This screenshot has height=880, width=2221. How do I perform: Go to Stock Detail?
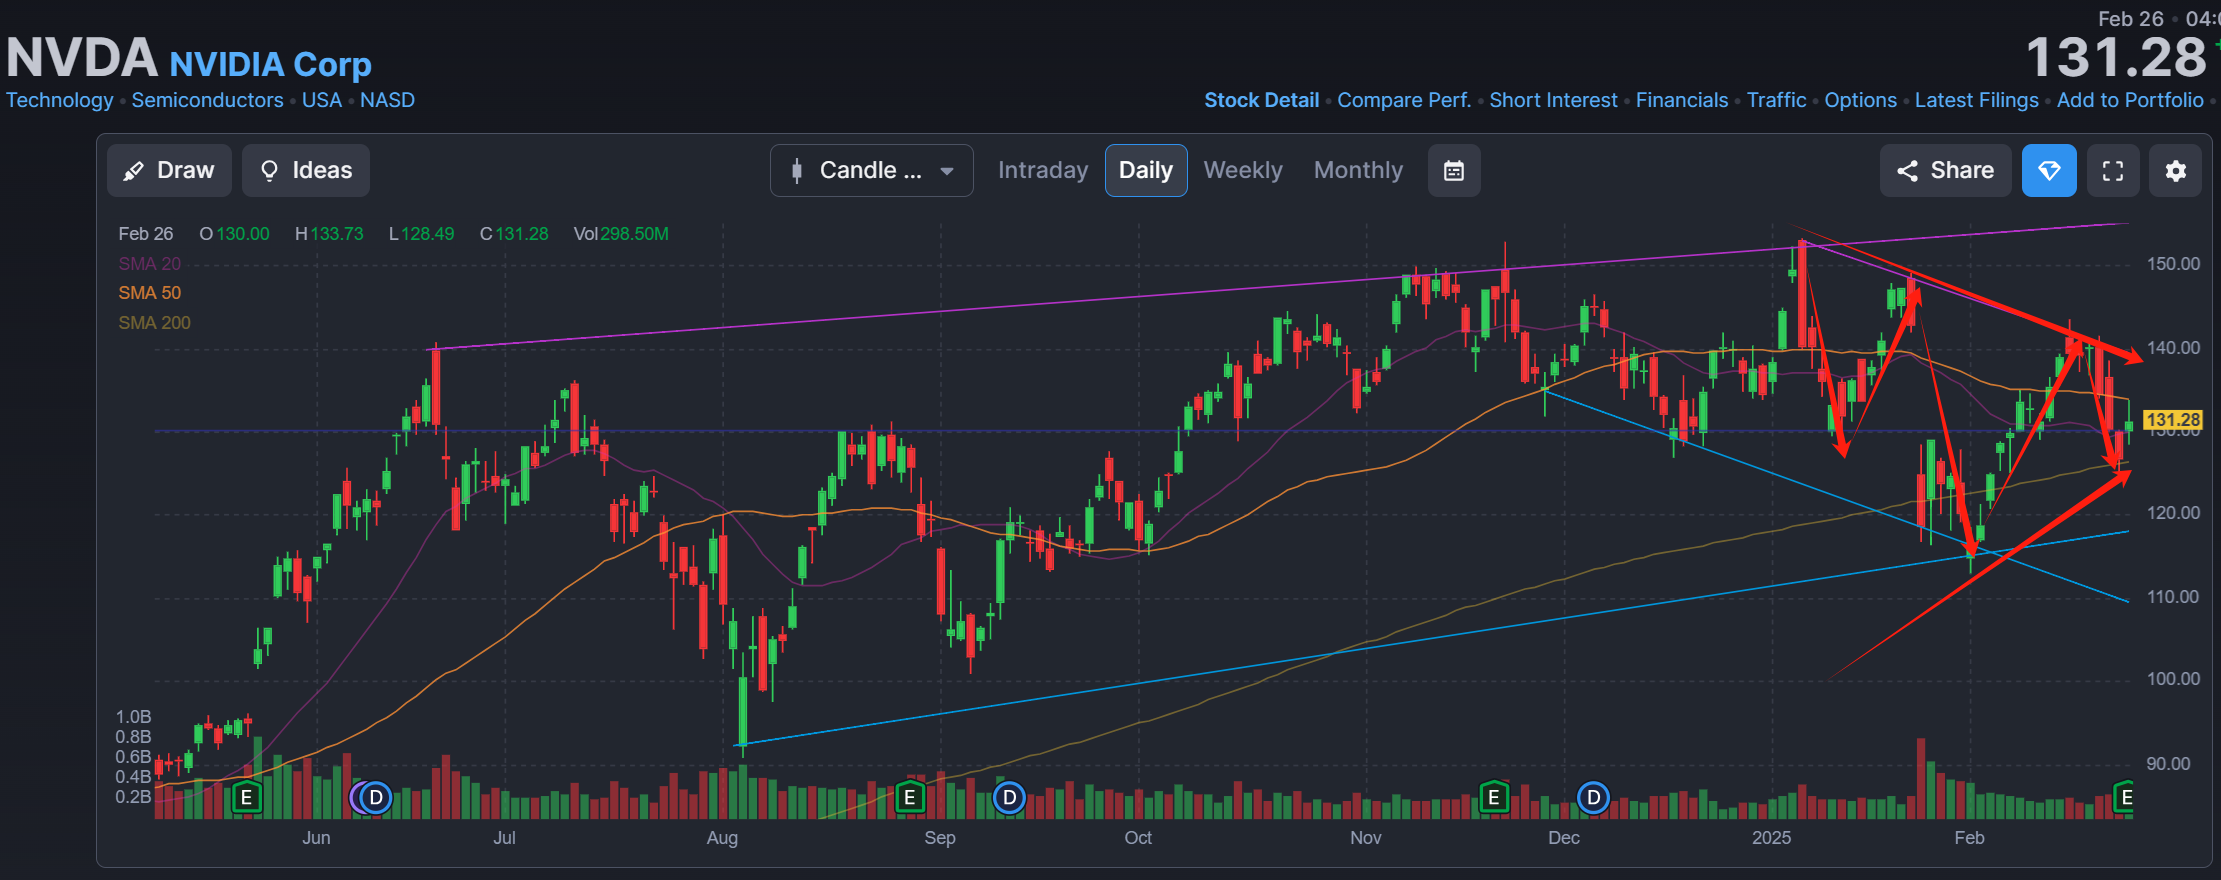1262,100
